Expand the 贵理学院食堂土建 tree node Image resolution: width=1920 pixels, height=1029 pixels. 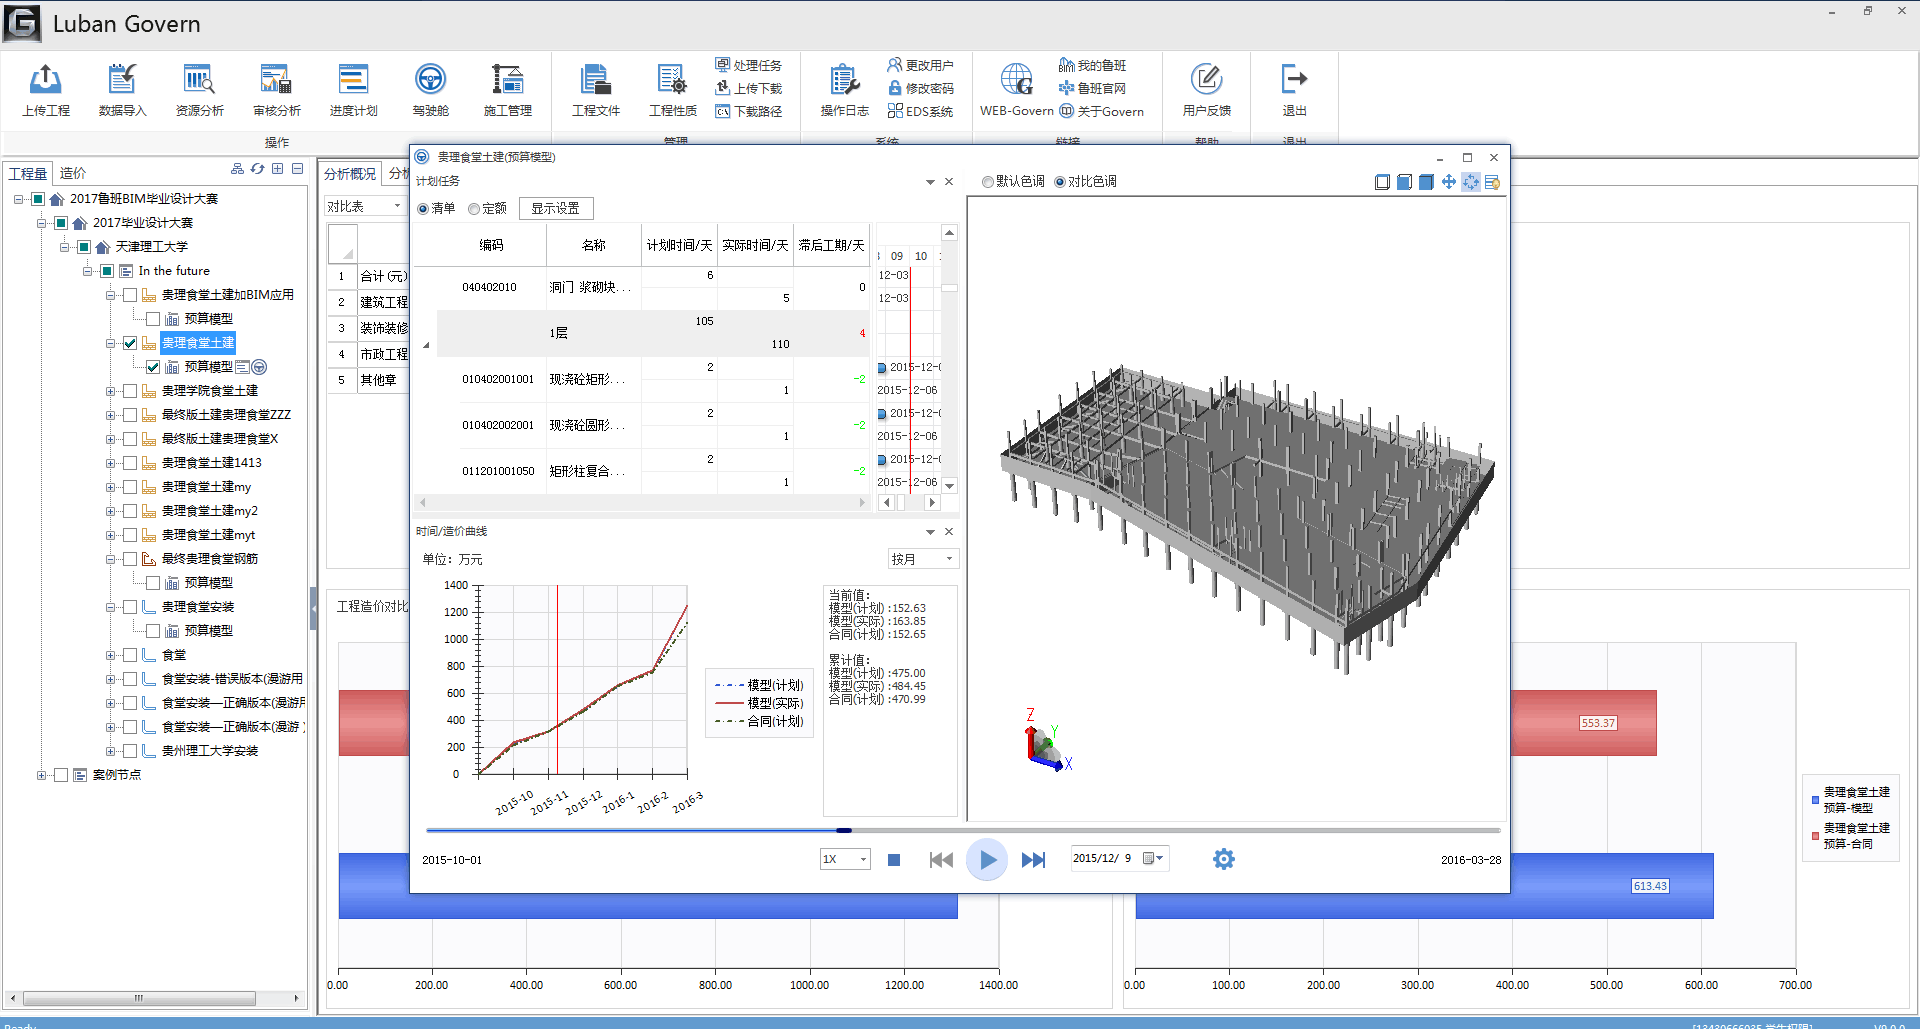tap(111, 391)
